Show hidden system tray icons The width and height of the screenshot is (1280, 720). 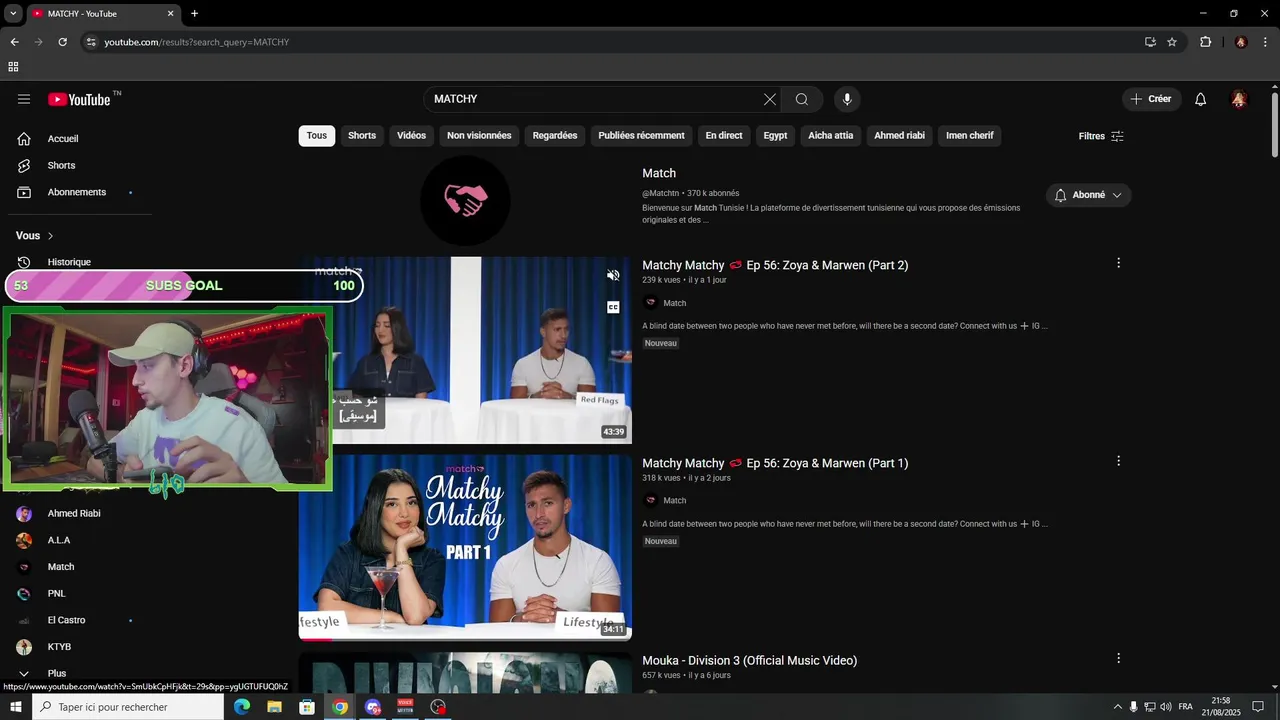(x=1118, y=707)
